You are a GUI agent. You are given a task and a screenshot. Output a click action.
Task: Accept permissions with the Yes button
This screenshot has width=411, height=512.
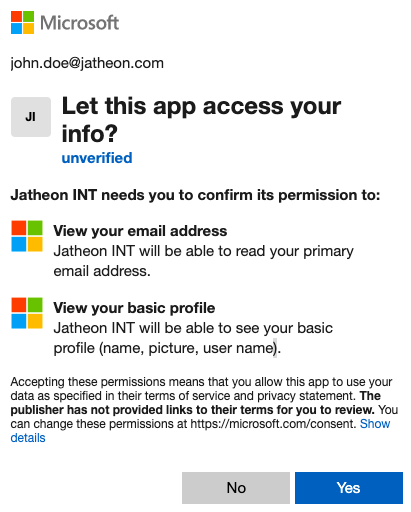click(x=349, y=488)
